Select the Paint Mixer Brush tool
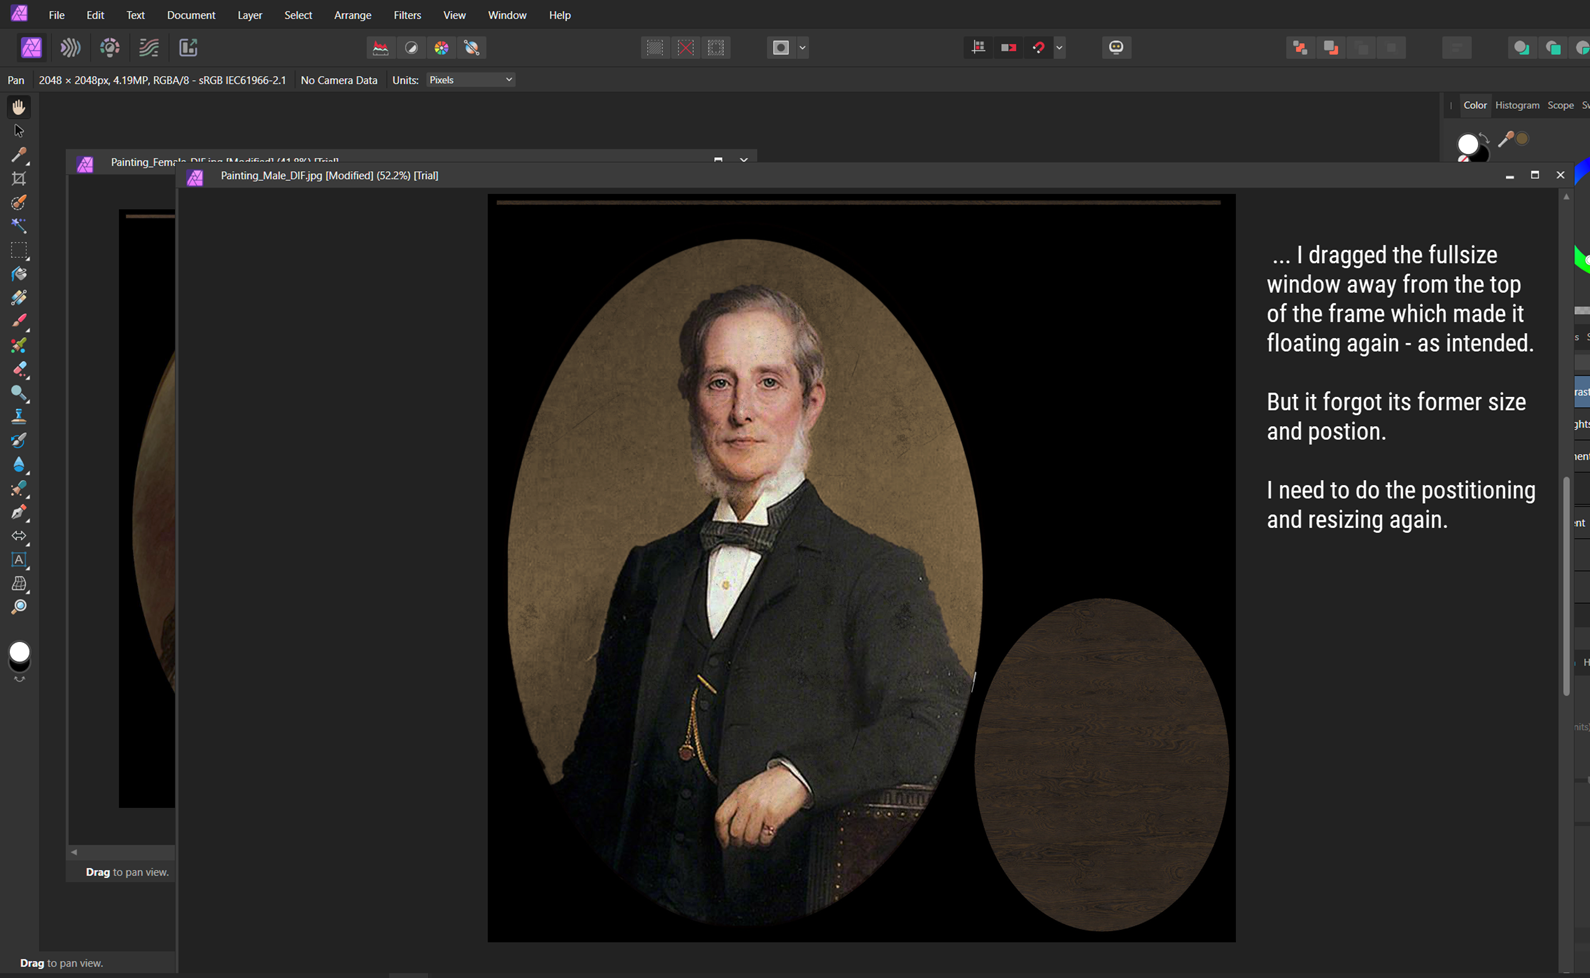1590x978 pixels. click(18, 345)
